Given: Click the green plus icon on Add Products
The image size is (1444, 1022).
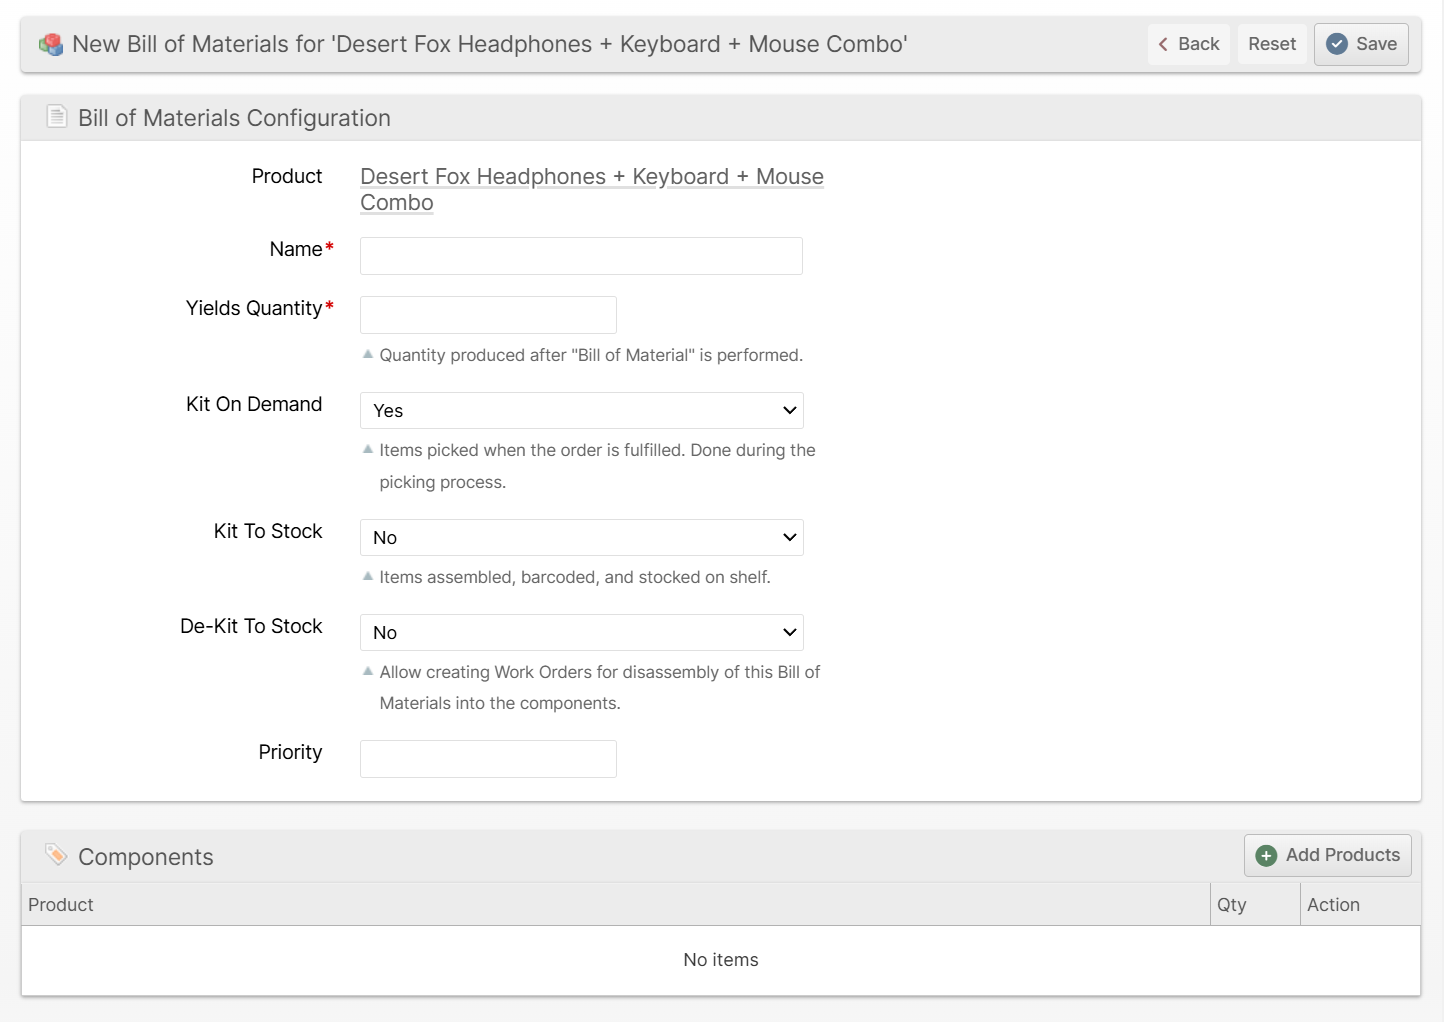Looking at the screenshot, I should (x=1266, y=856).
